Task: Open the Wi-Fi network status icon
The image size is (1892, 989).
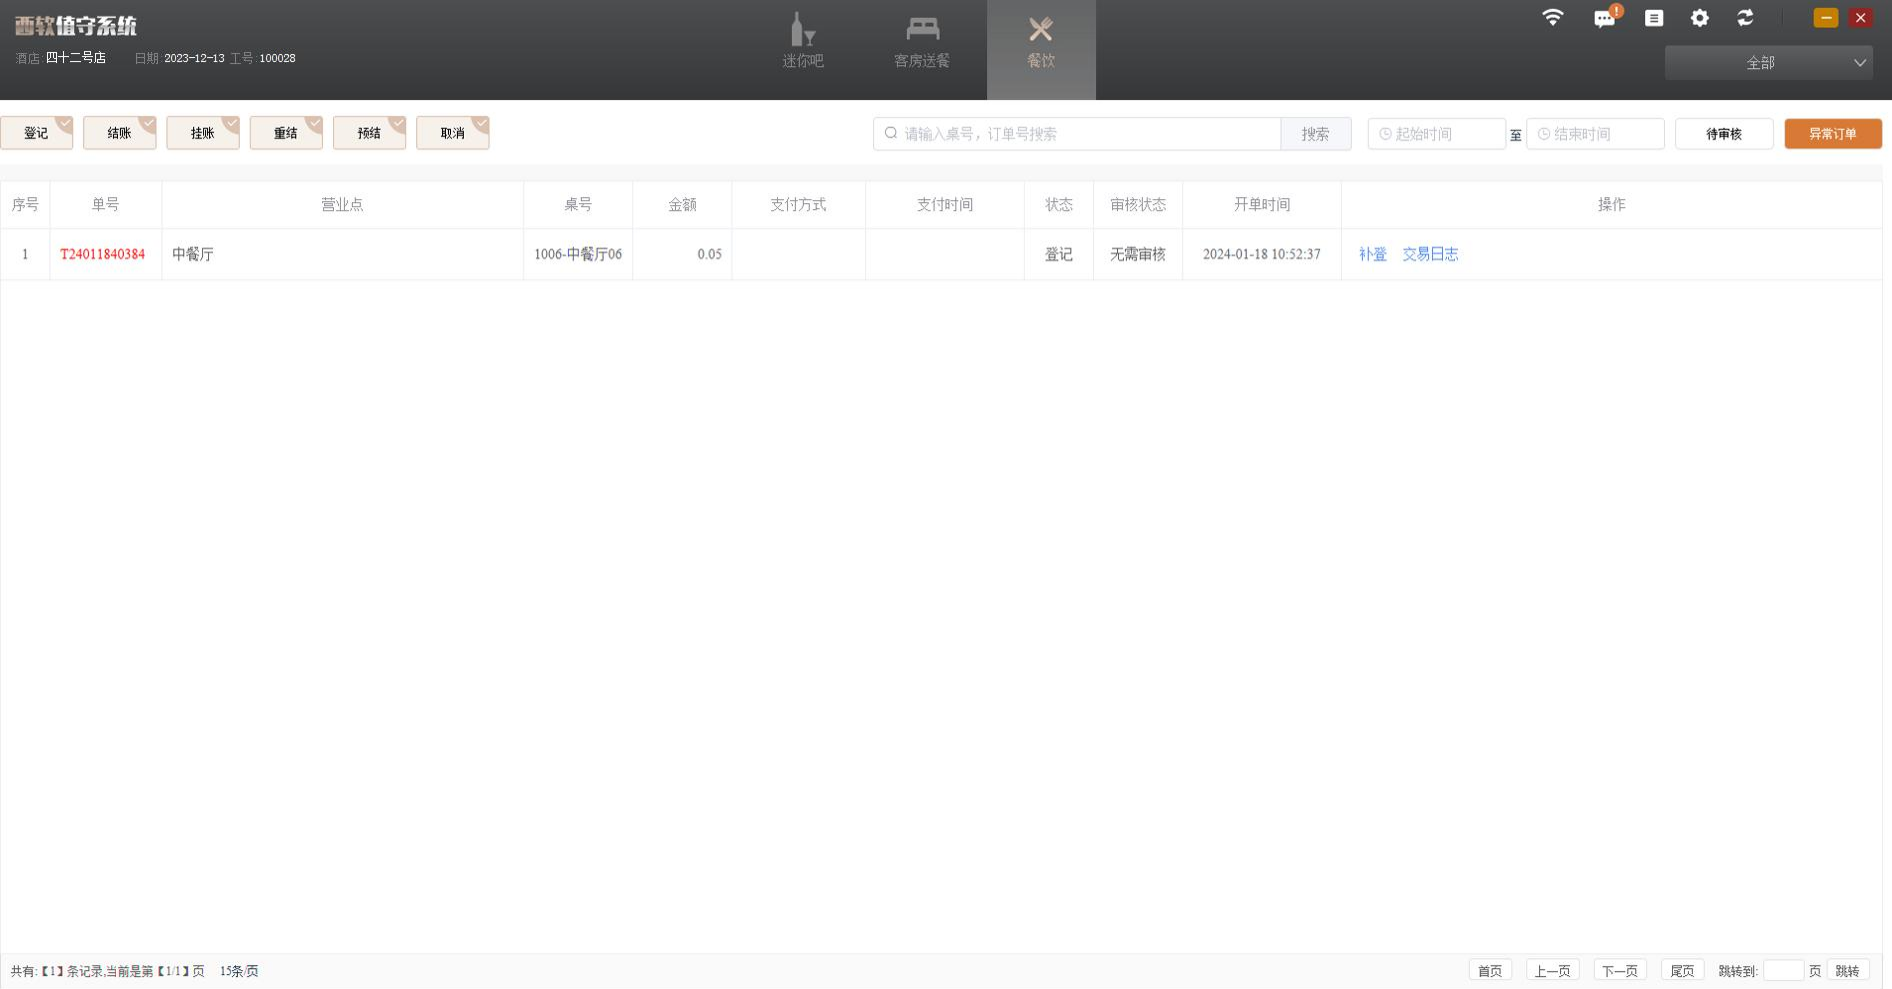Action: point(1552,18)
